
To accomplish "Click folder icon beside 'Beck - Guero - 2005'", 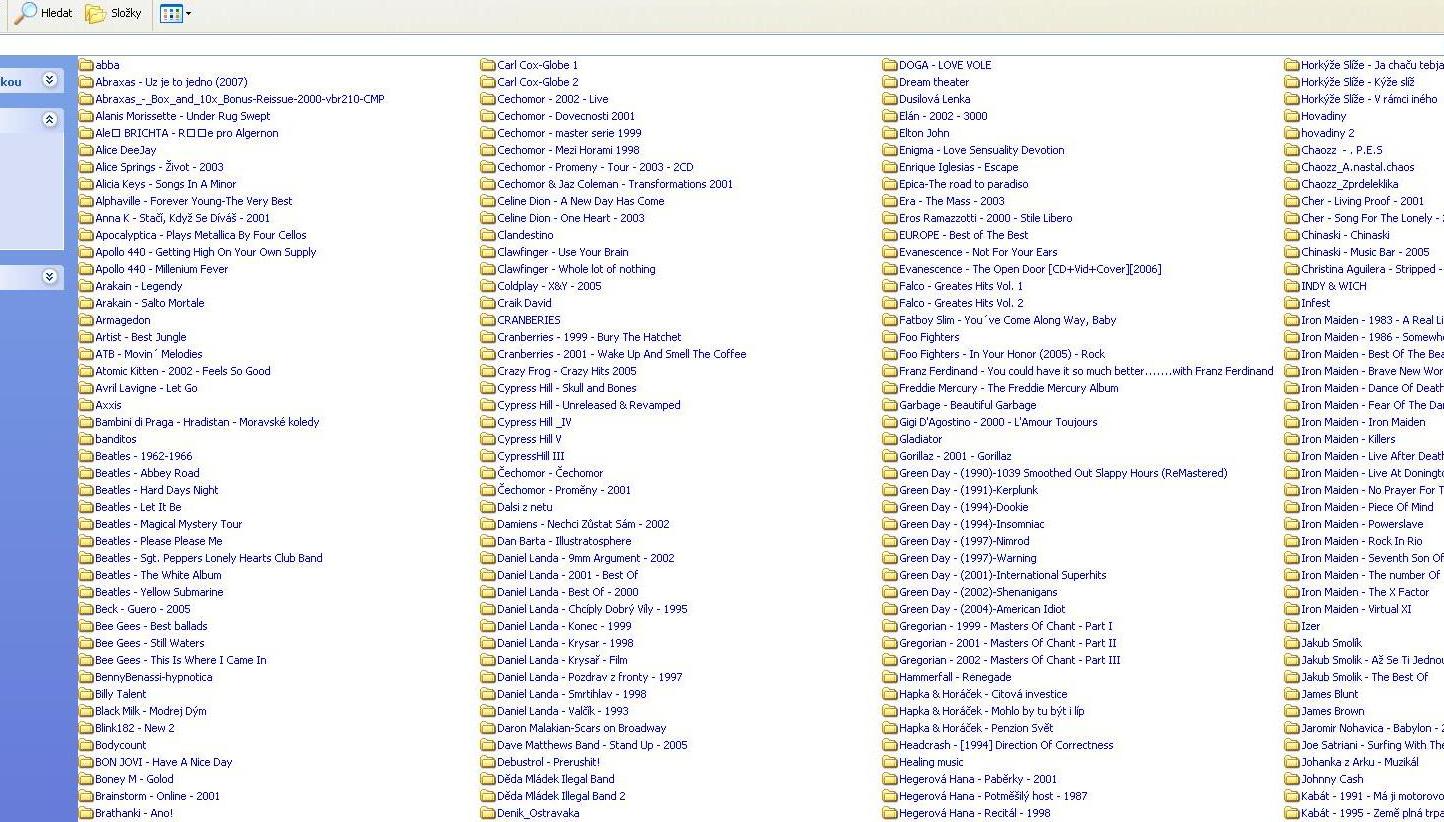I will pyautogui.click(x=86, y=609).
